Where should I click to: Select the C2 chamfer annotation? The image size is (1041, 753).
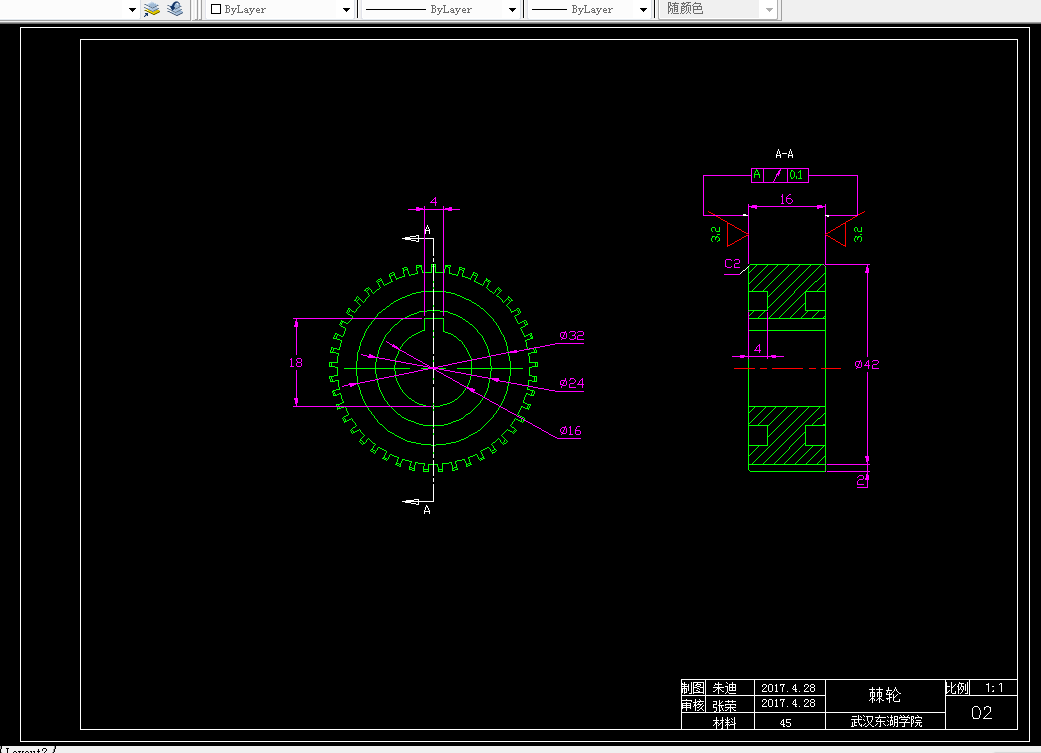[x=732, y=264]
